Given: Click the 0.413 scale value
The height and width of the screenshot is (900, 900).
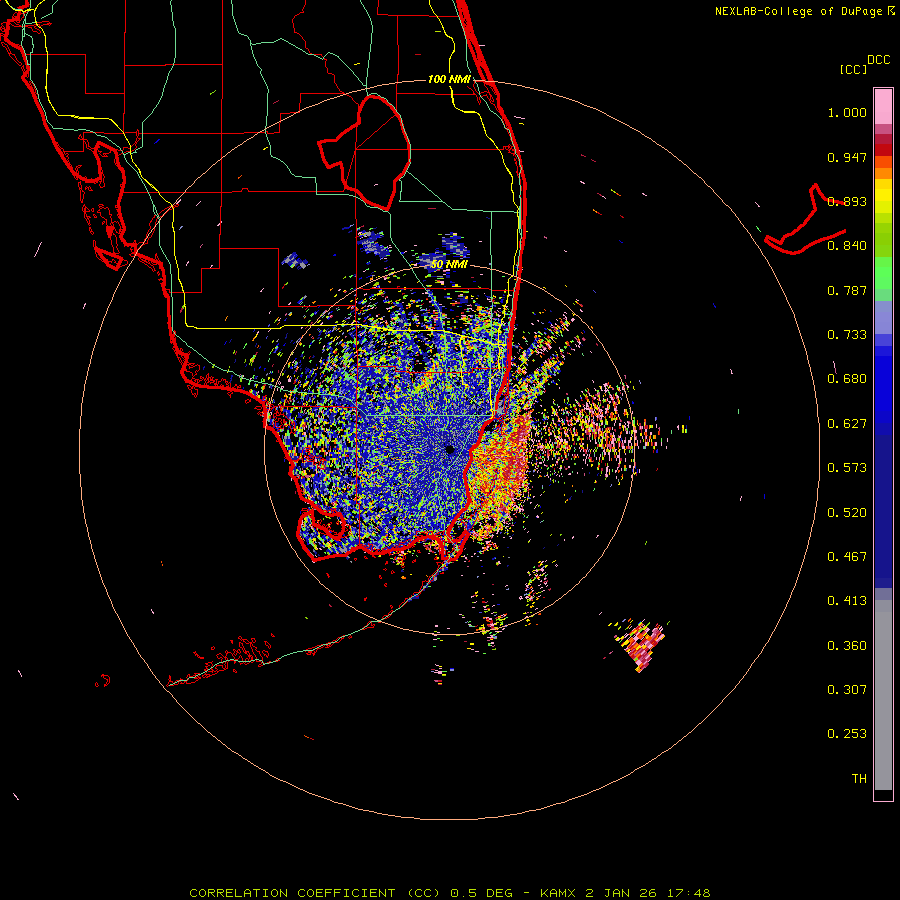Looking at the screenshot, I should [x=847, y=601].
